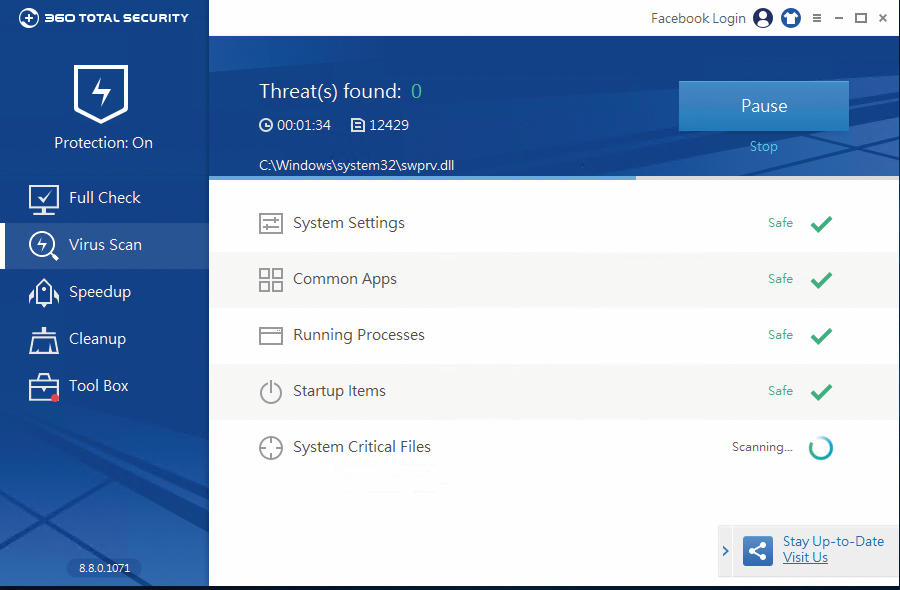The height and width of the screenshot is (590, 900).
Task: Click the scanned file path swprv.dll
Action: pyautogui.click(x=356, y=165)
